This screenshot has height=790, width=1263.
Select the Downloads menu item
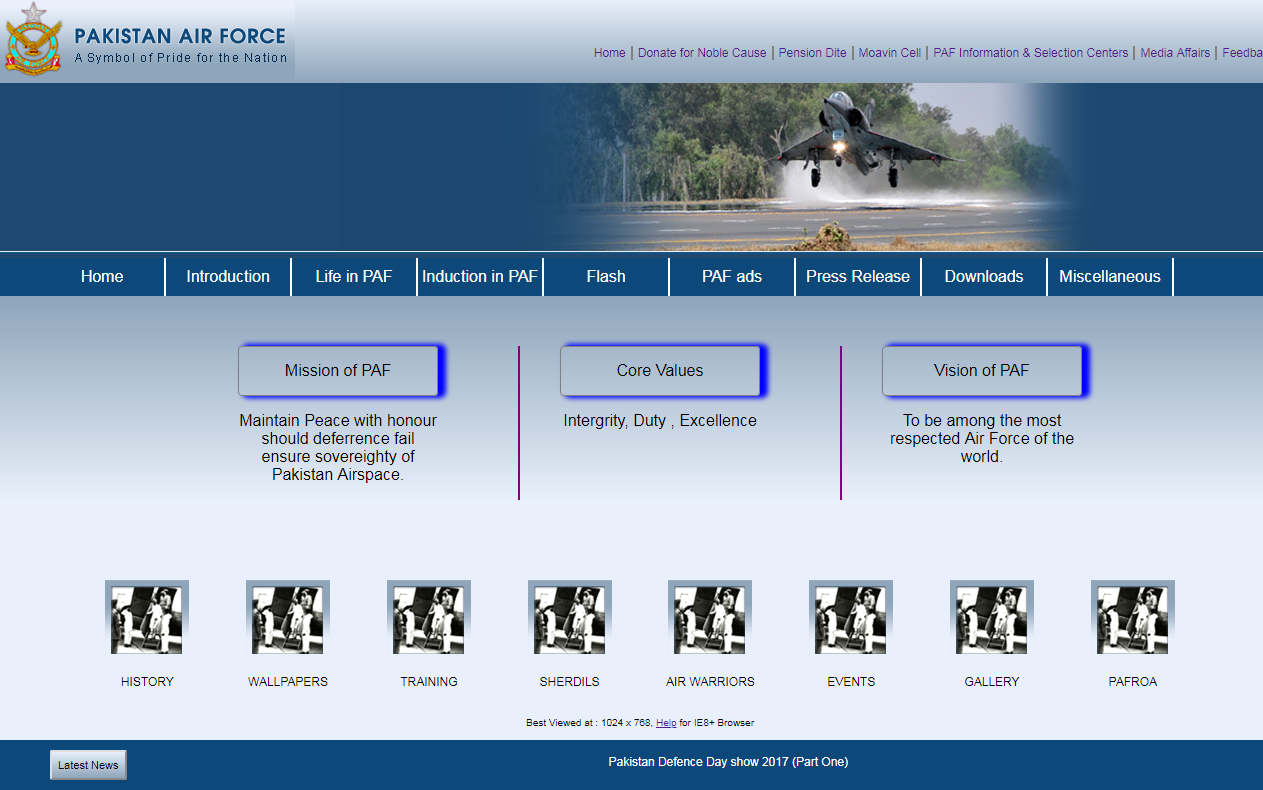[x=984, y=277]
